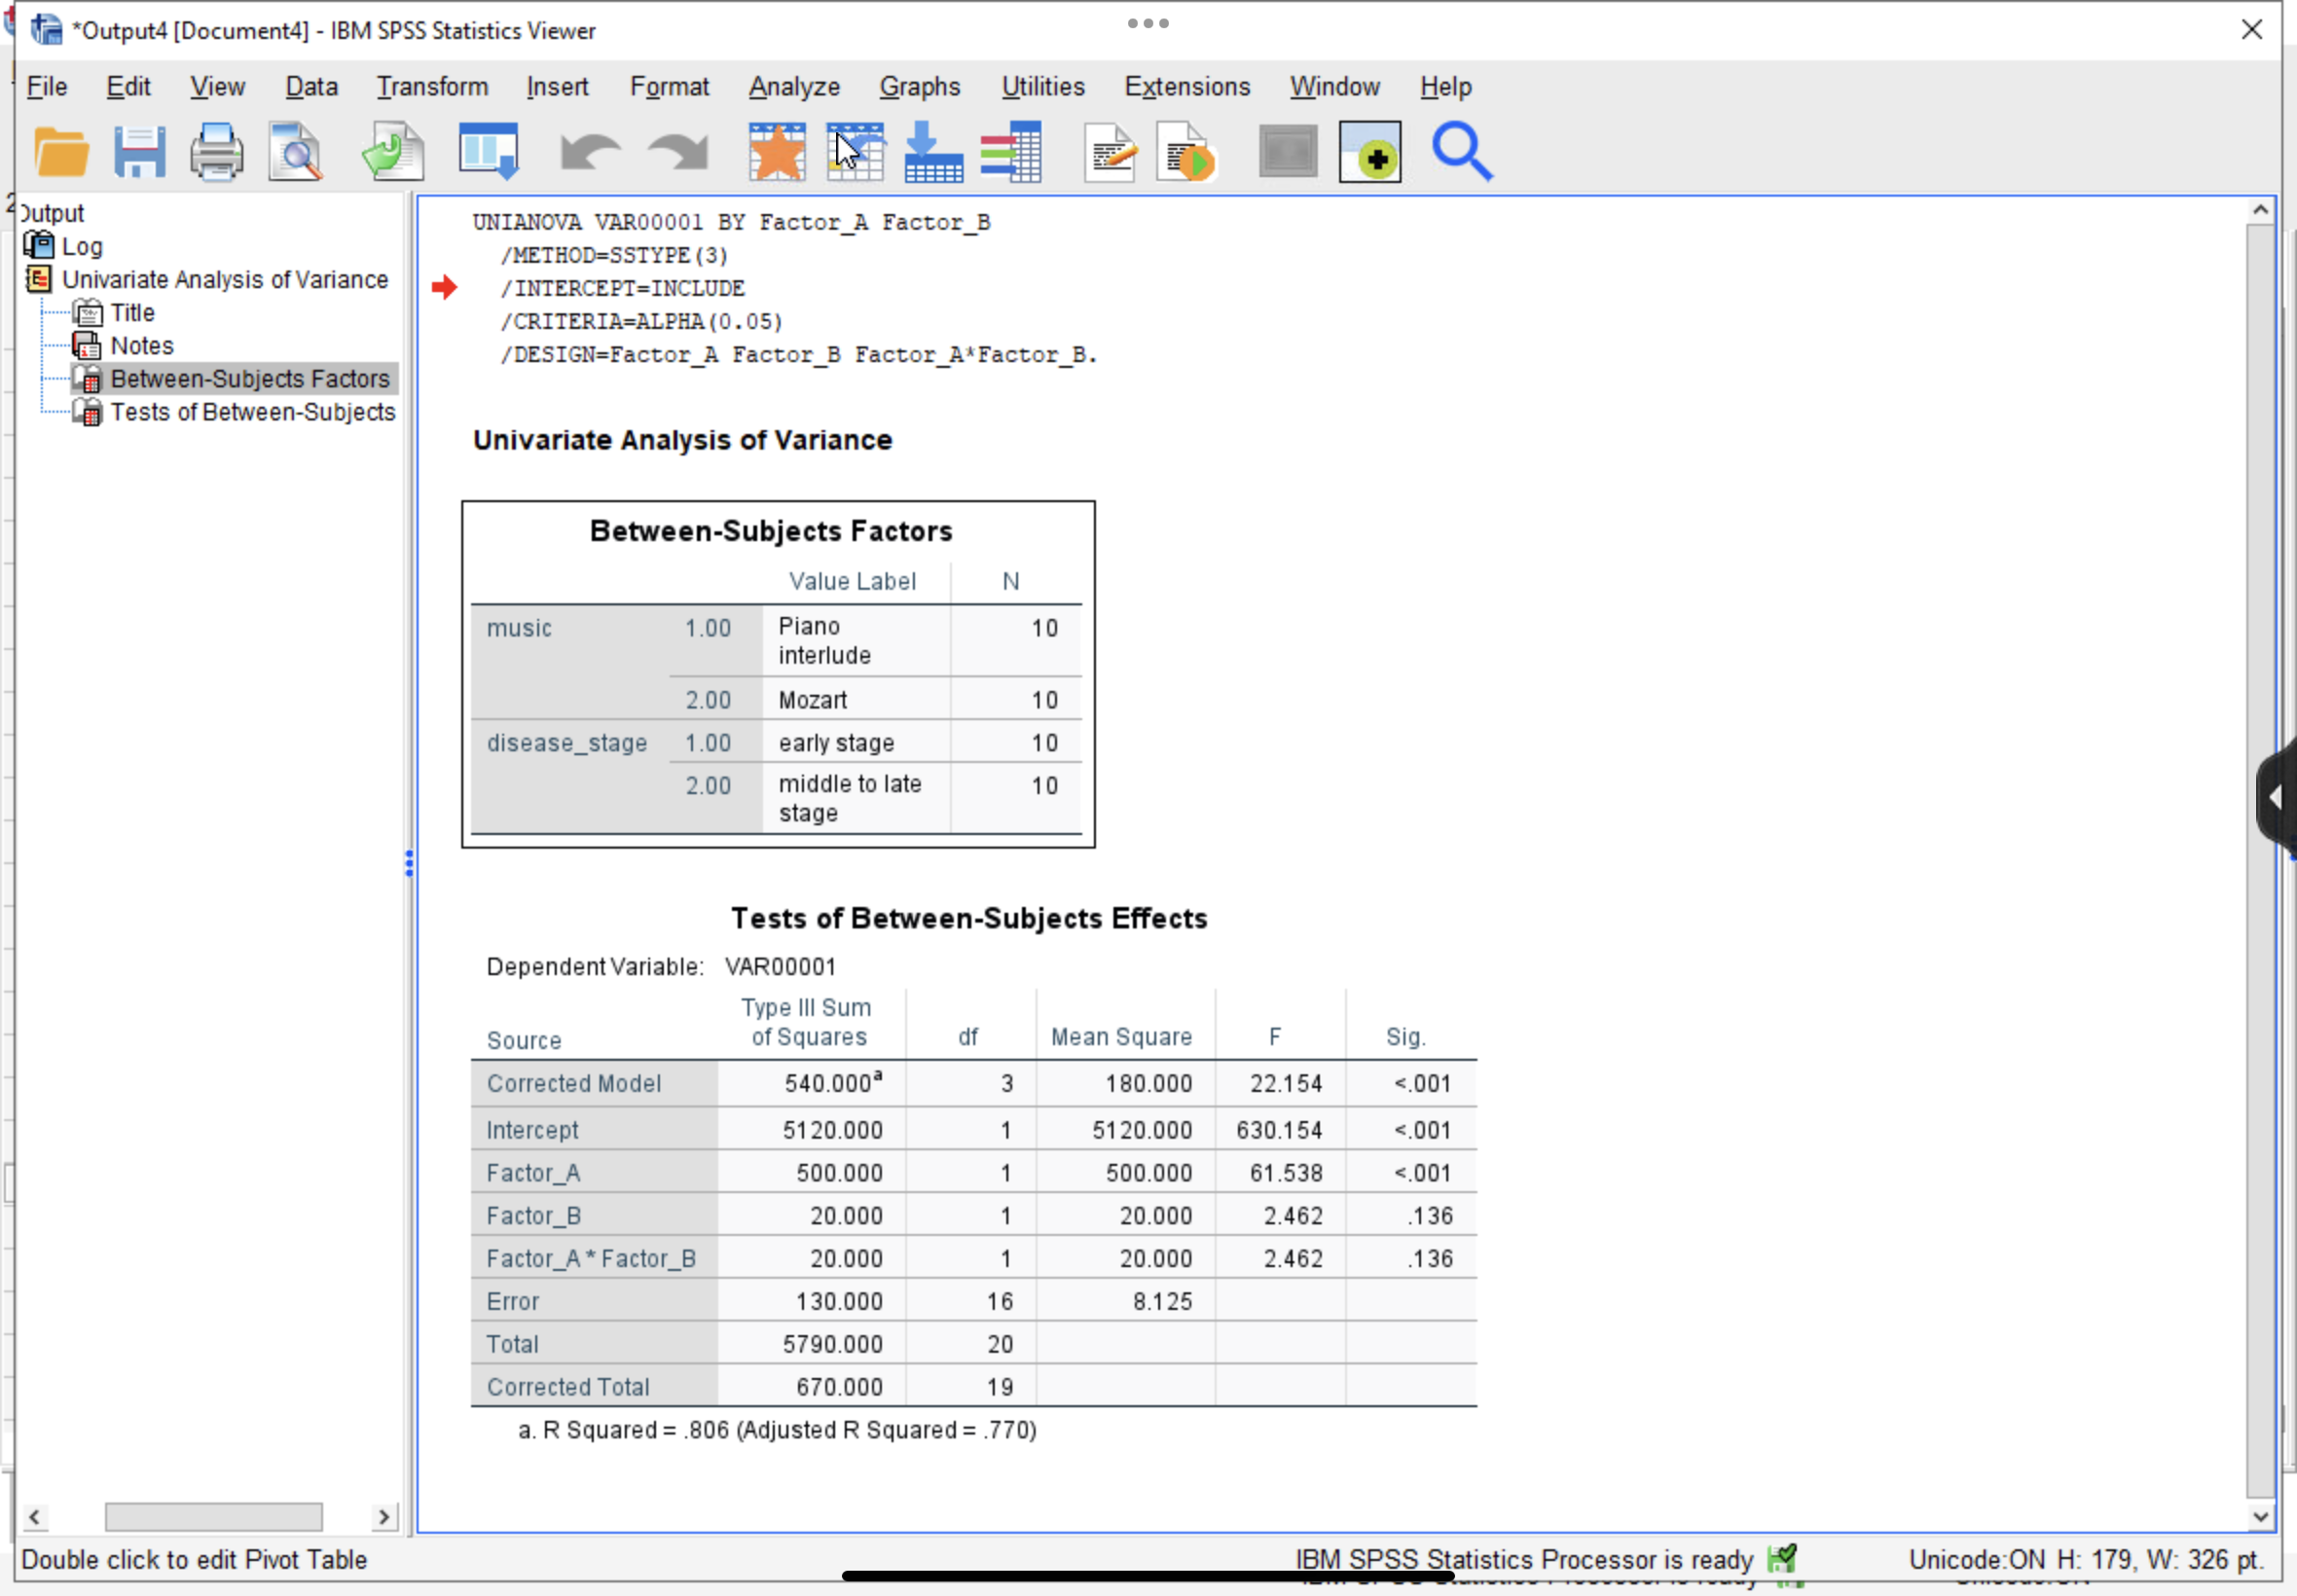Click the Designate window plus icon
Viewport: 2297px width, 1596px height.
click(1370, 153)
